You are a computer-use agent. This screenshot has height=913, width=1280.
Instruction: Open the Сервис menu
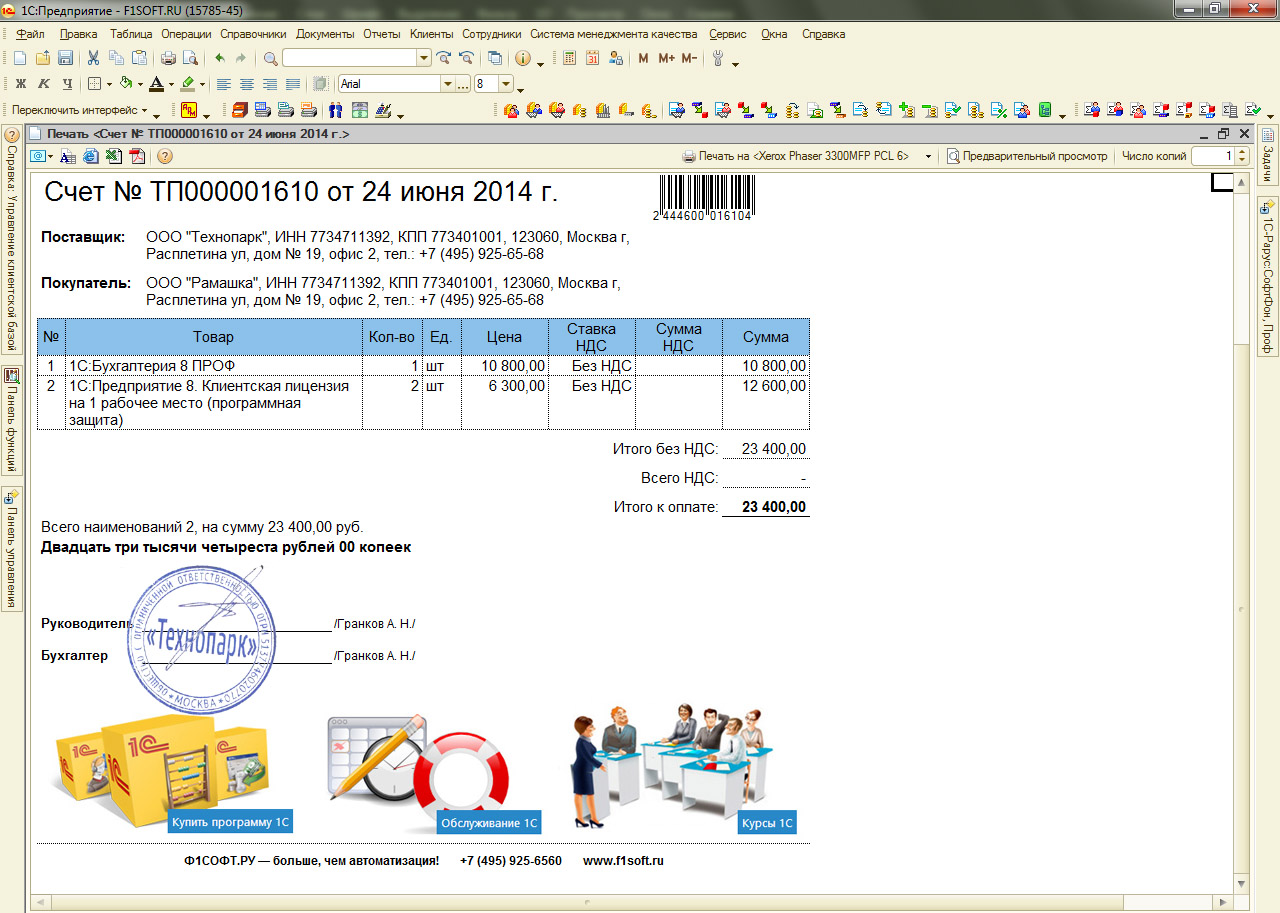(x=728, y=34)
